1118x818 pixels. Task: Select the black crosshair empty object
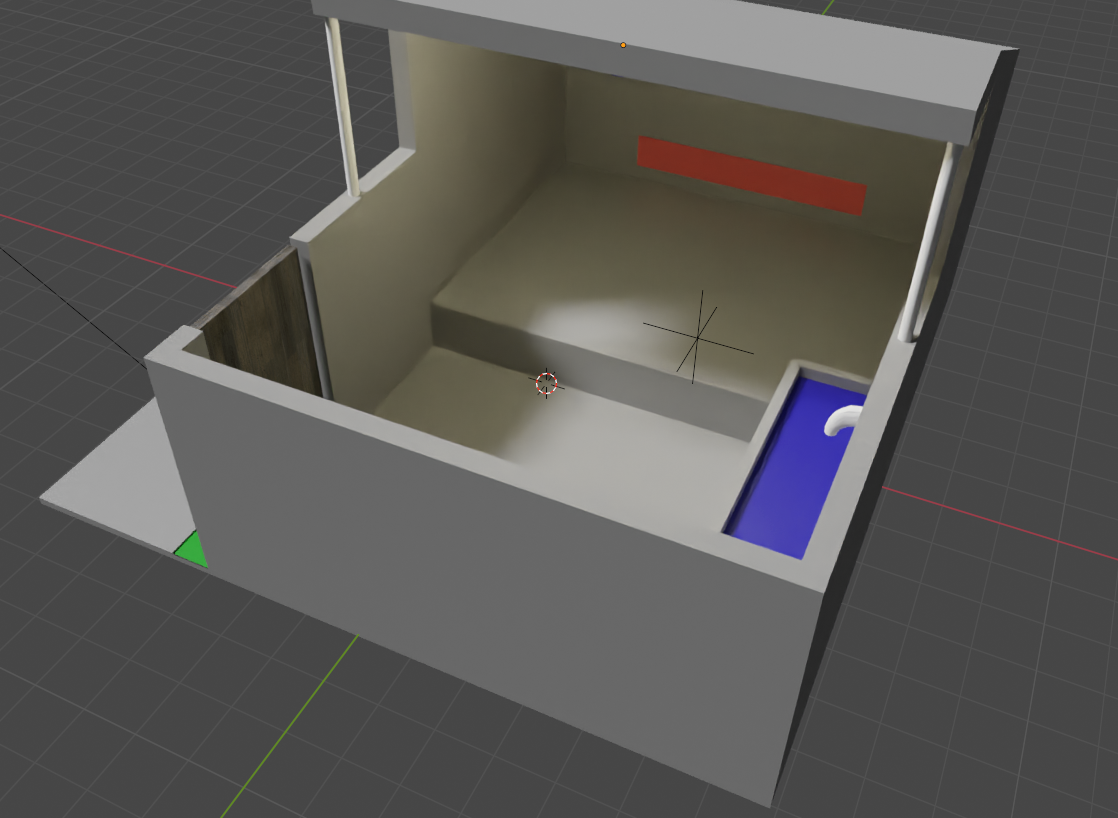698,337
